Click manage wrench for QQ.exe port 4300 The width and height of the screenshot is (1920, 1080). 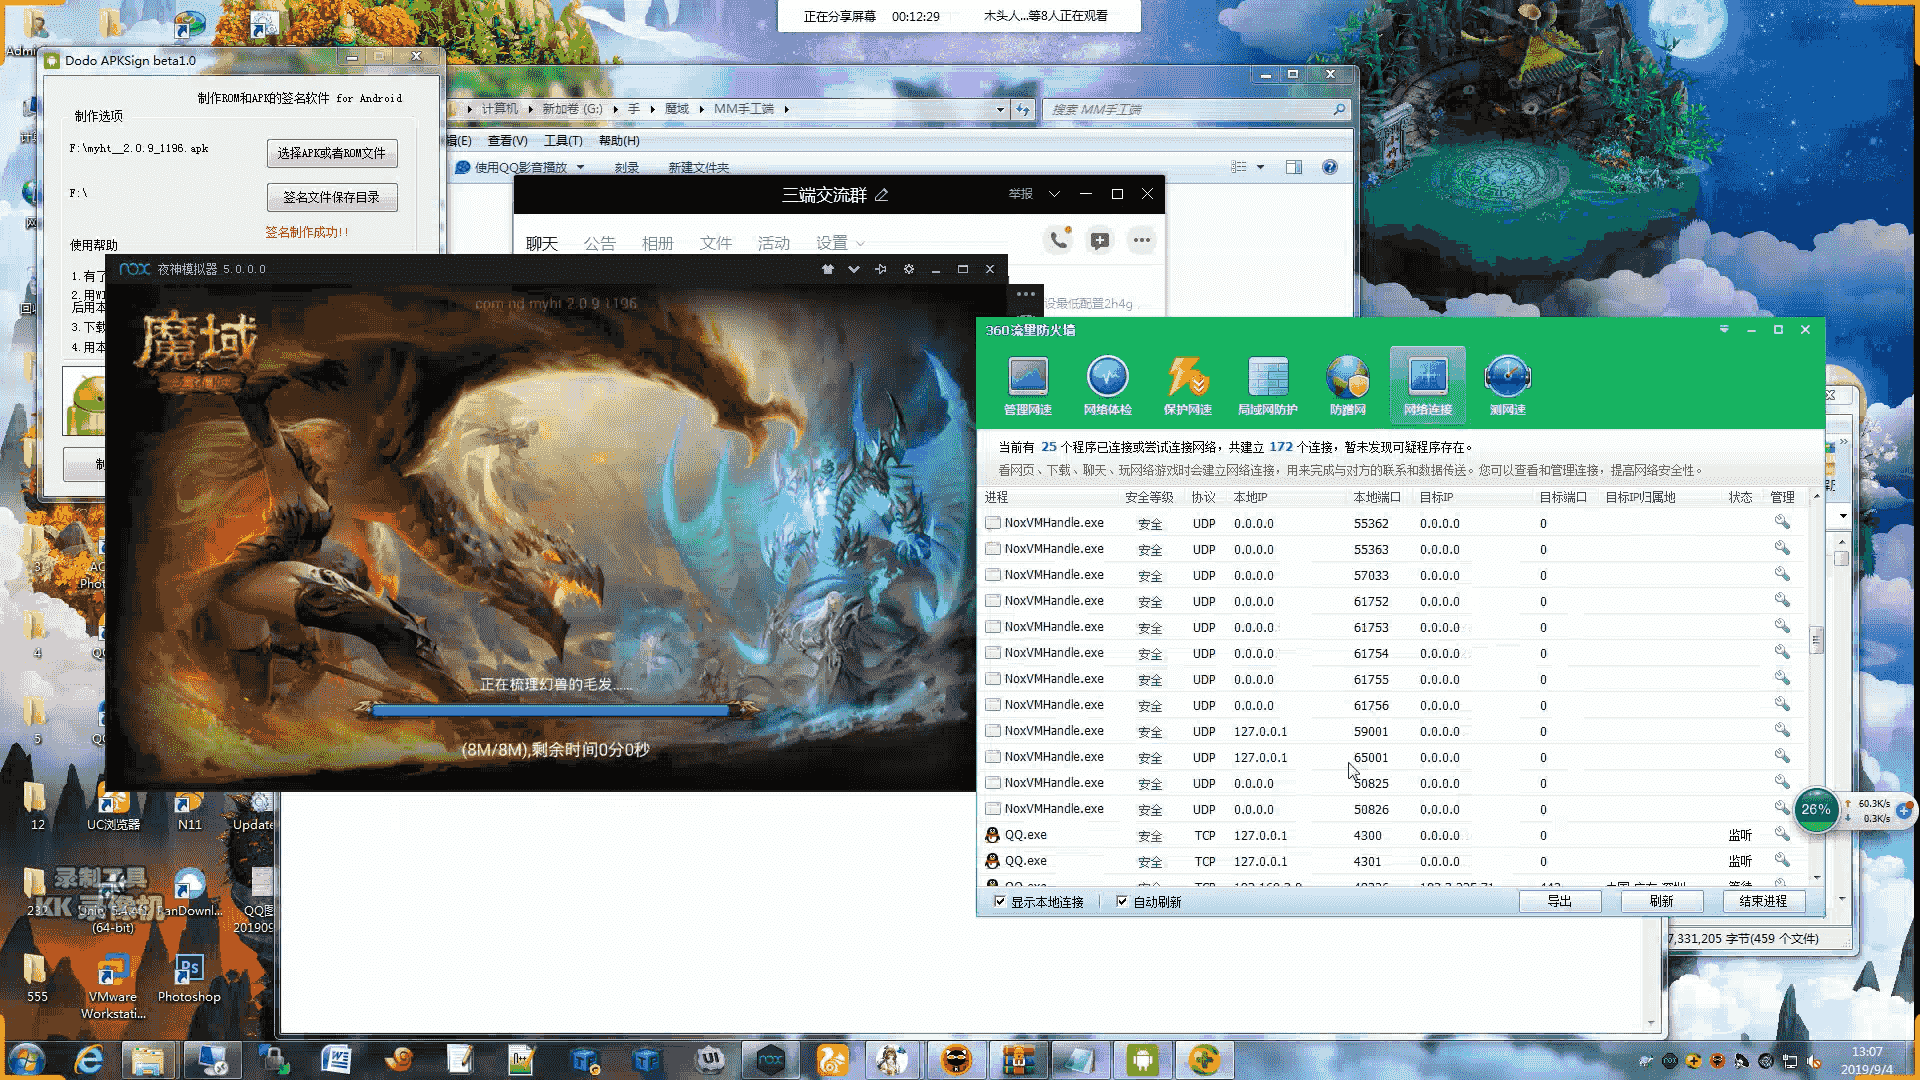click(1781, 834)
